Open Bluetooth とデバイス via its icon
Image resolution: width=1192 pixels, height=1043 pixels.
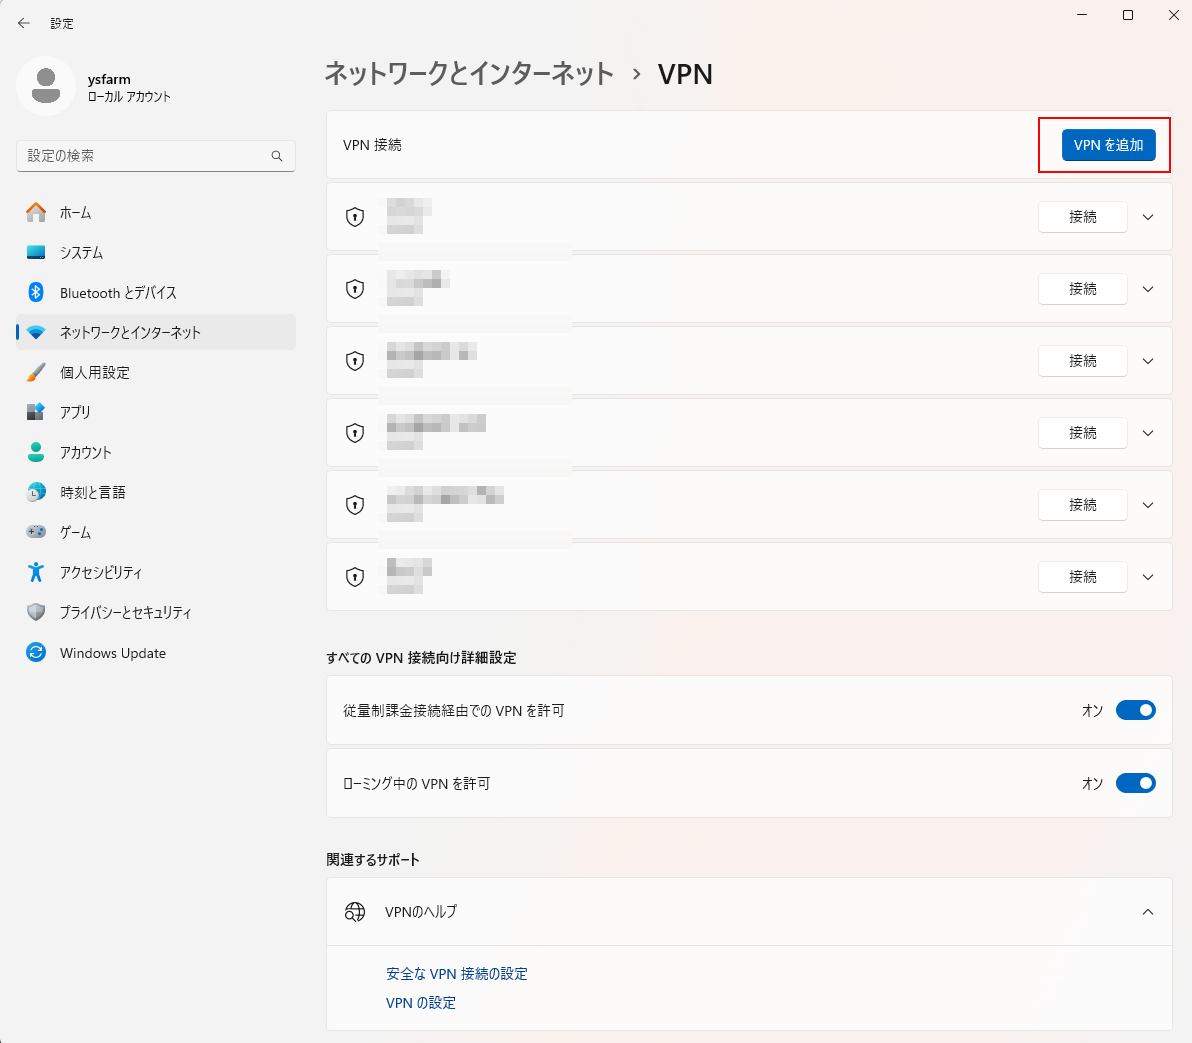click(36, 292)
